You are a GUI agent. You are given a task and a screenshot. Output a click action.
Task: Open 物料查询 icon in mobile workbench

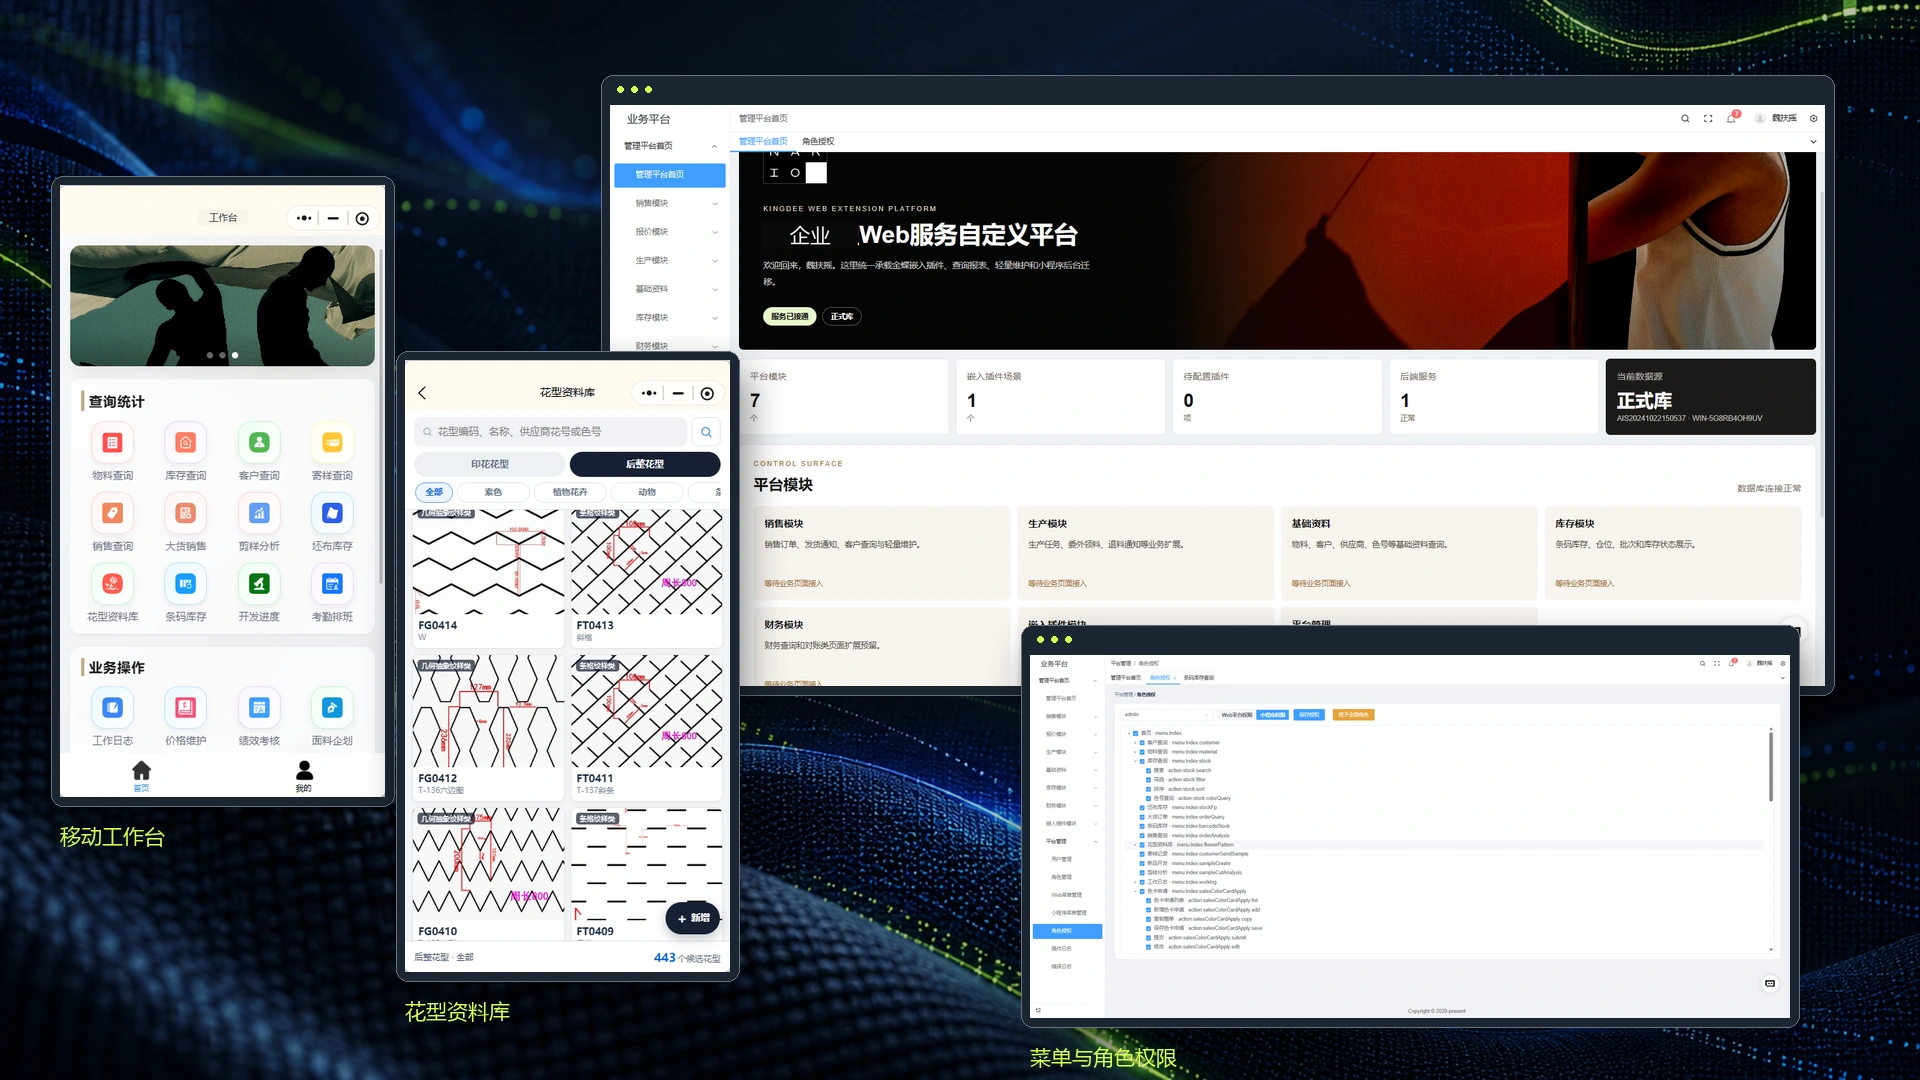(x=112, y=442)
